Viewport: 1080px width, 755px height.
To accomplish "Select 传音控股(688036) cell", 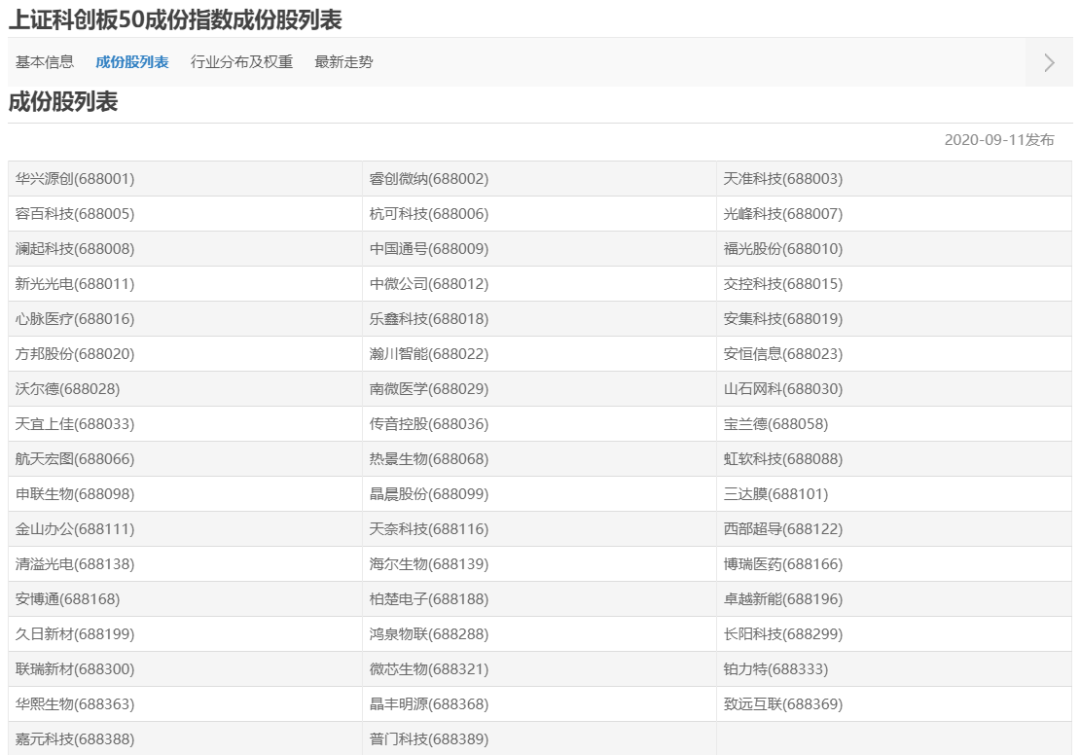I will click(x=429, y=424).
